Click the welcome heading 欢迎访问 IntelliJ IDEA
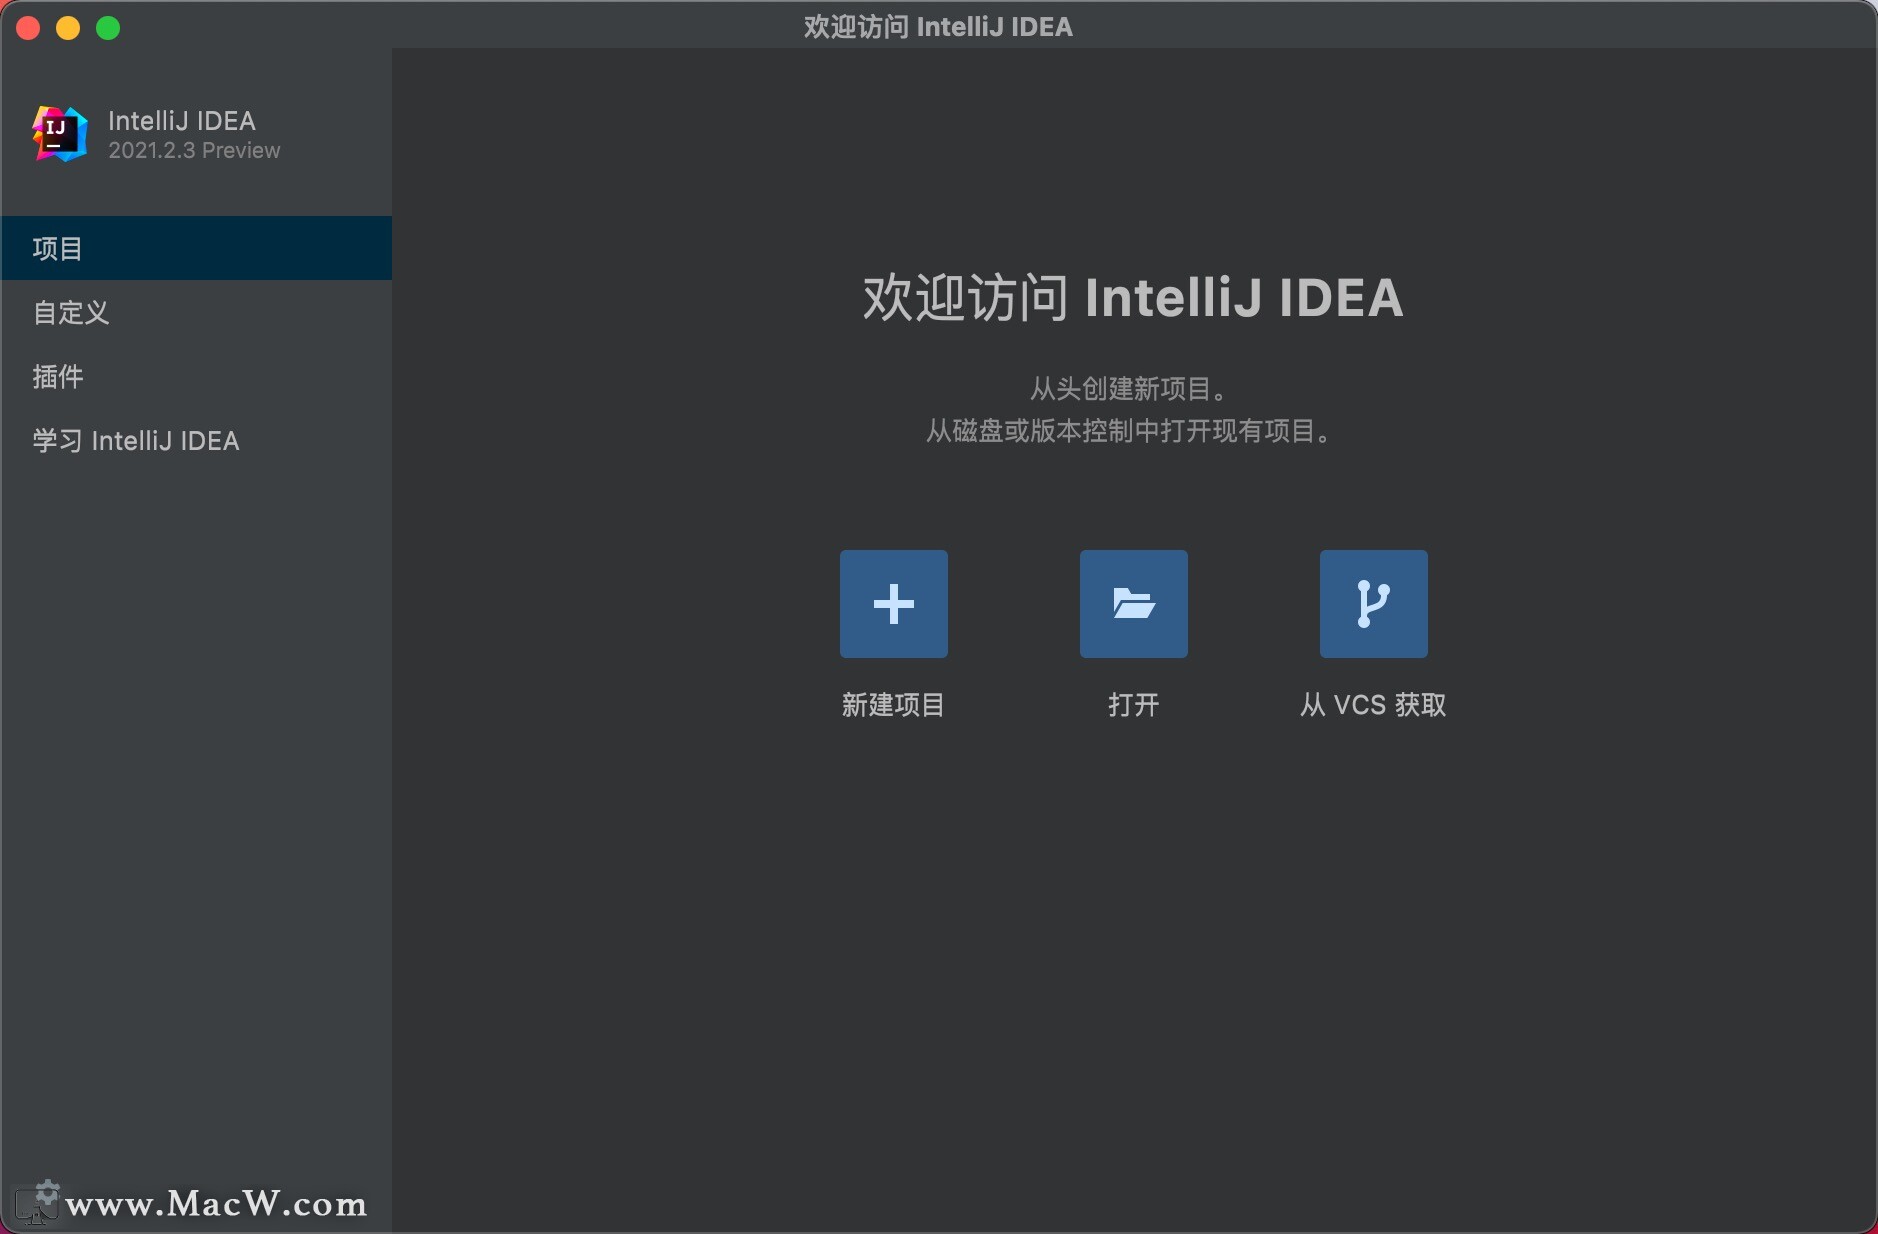This screenshot has height=1234, width=1878. click(x=1134, y=297)
